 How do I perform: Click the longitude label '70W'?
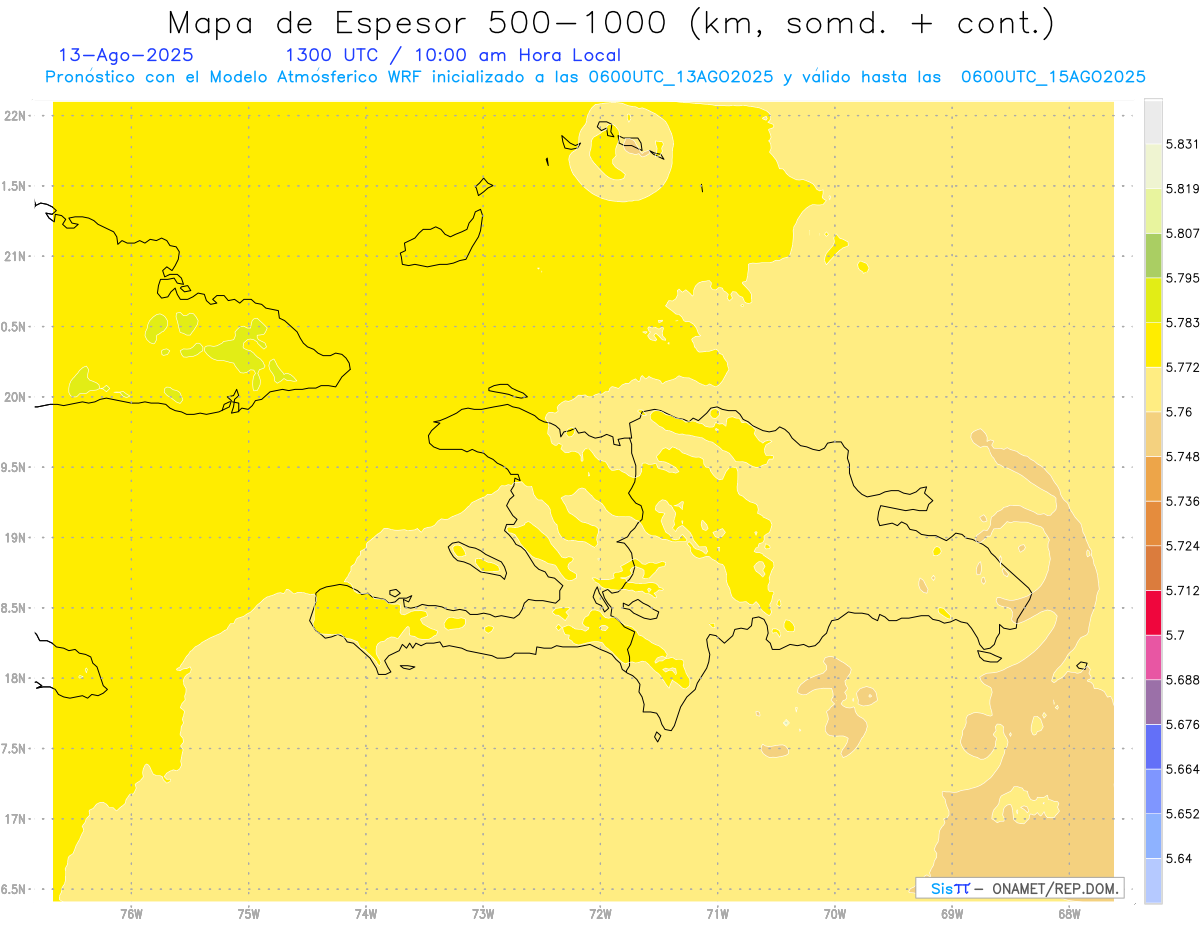coord(835,914)
